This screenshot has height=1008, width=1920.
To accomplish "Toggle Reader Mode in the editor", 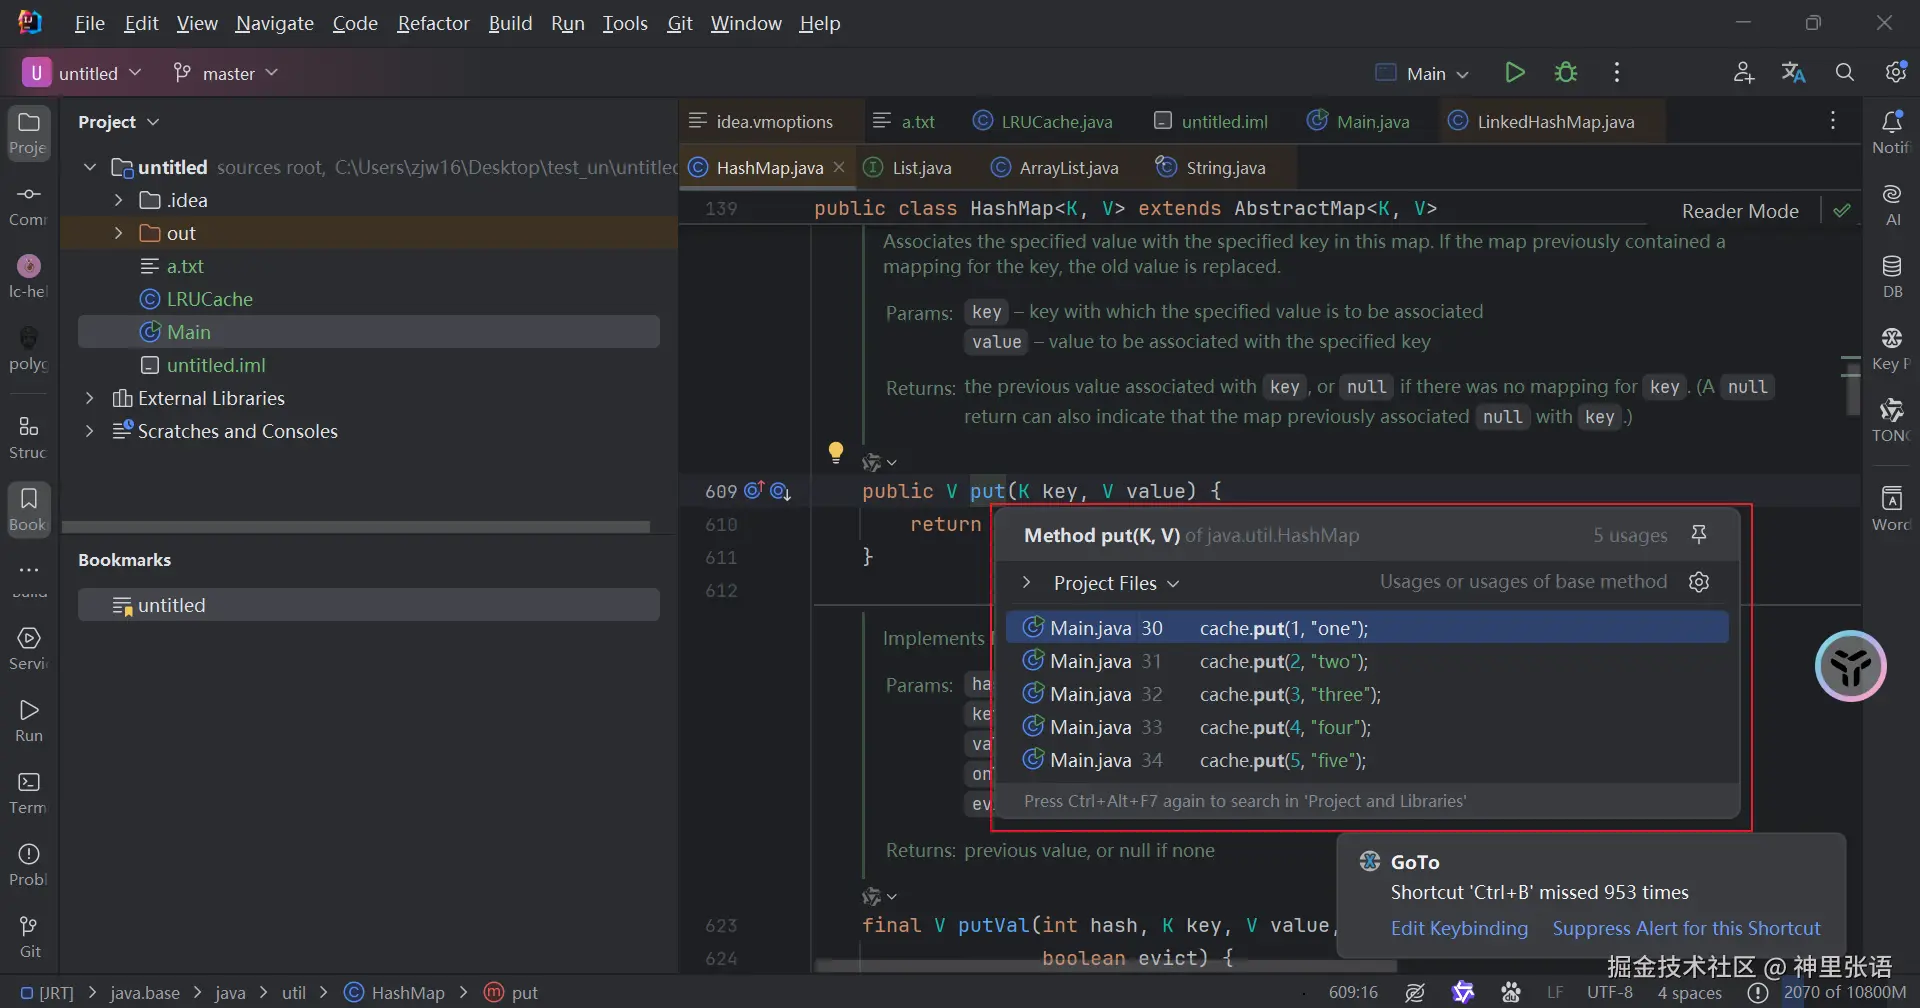I will [1739, 211].
